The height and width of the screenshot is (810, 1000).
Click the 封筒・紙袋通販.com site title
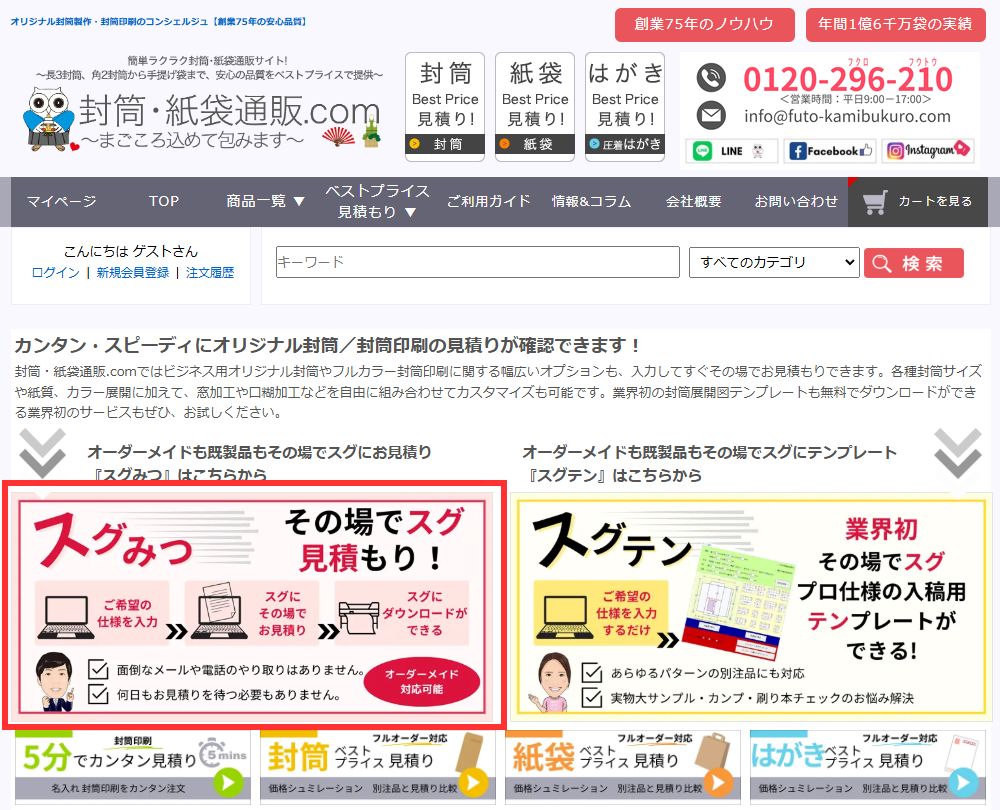229,112
